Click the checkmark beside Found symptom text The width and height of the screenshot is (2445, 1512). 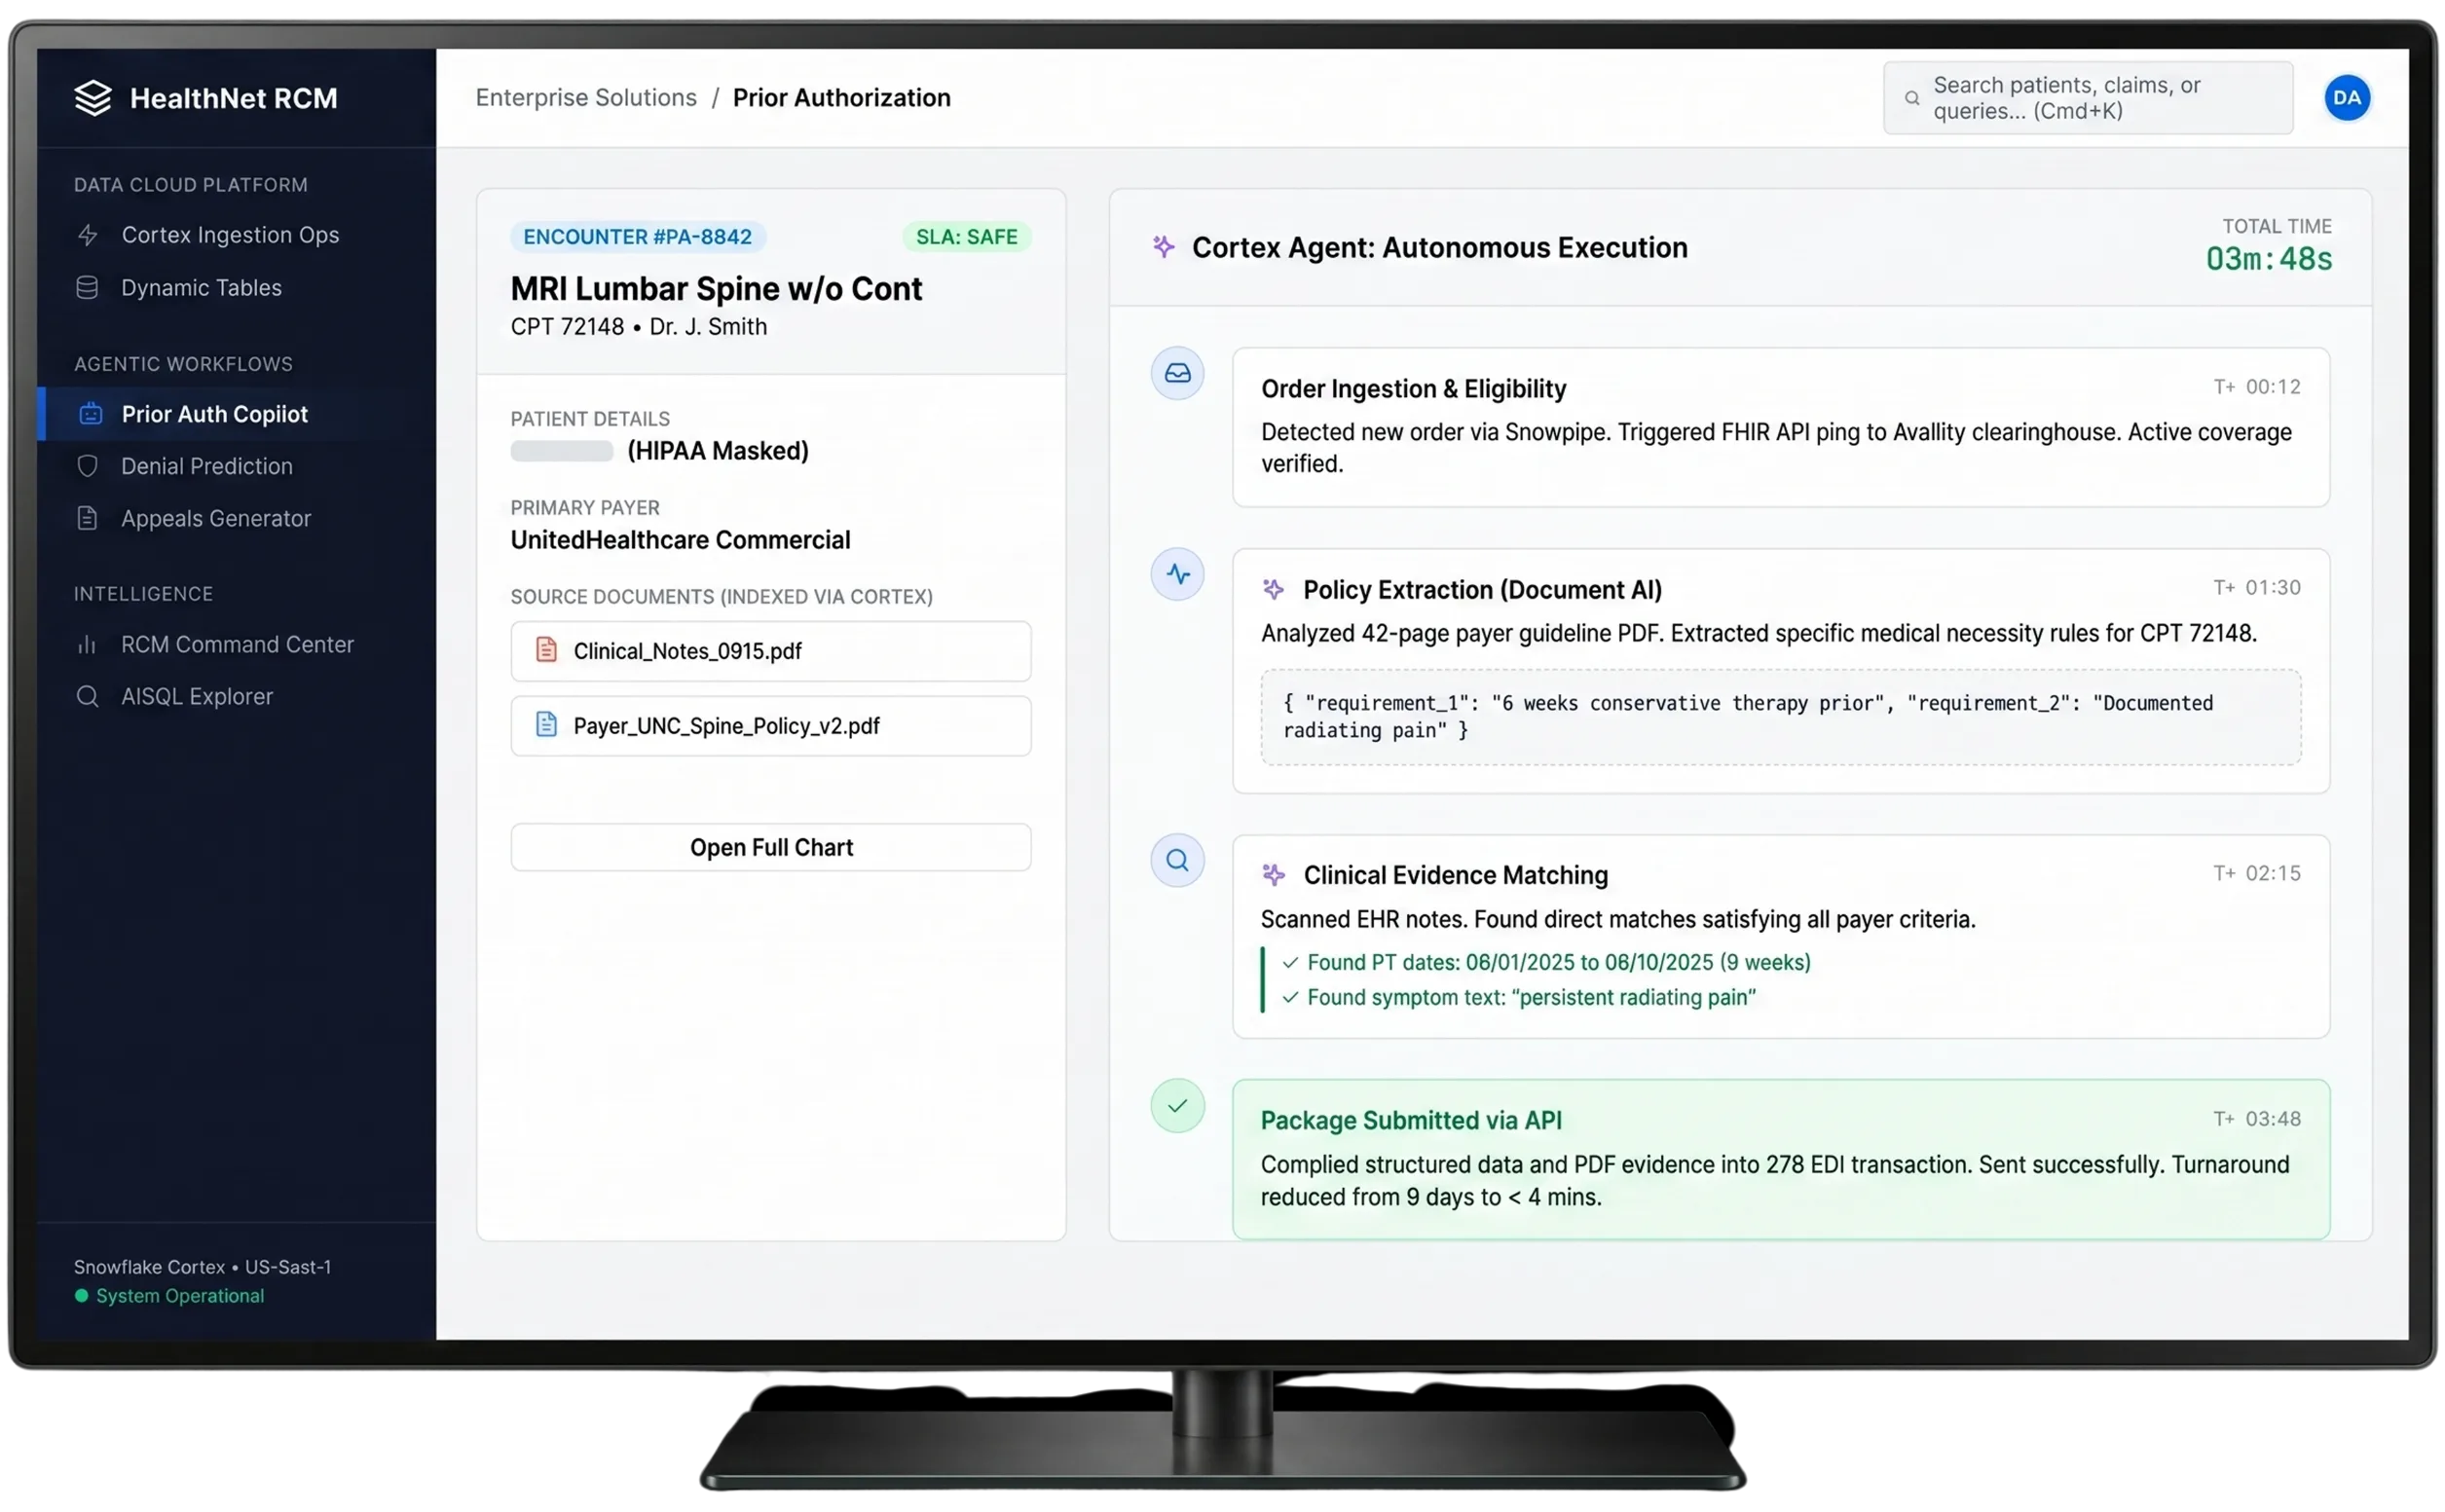coord(1290,998)
